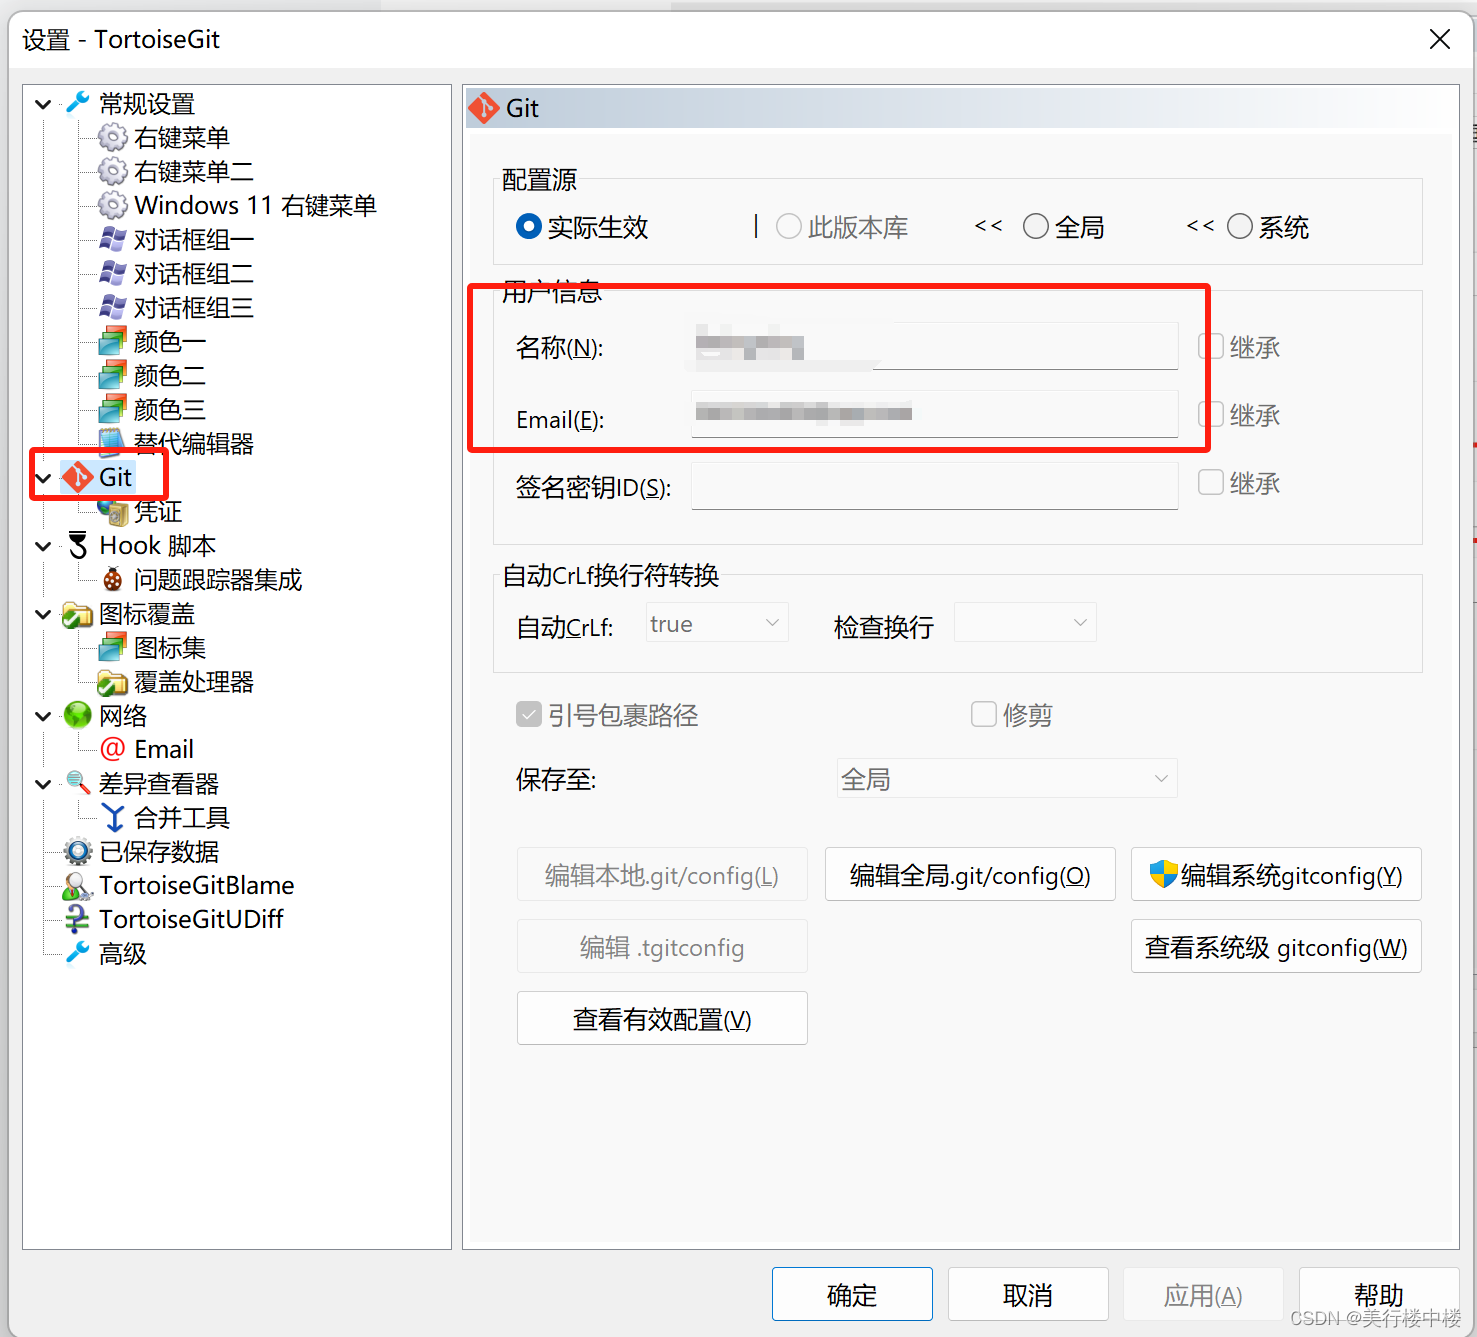Click the icon beside 图标集
Screen dimensions: 1477x1337
(x=113, y=647)
